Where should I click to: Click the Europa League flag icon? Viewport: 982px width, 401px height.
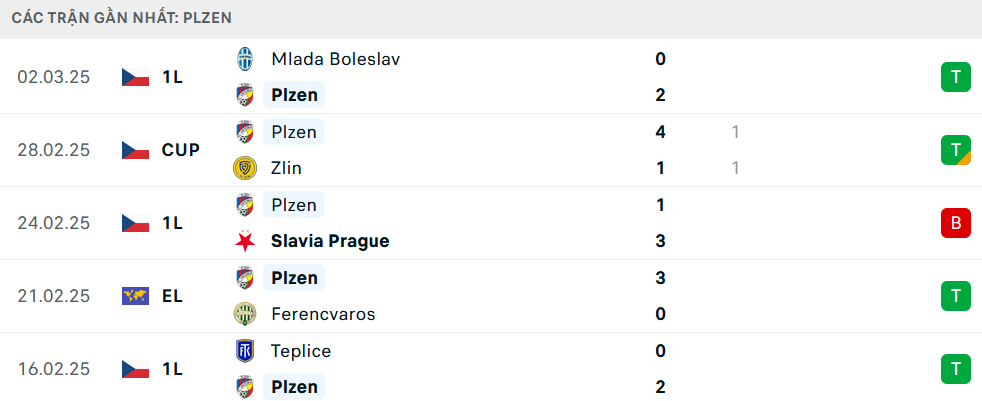[x=135, y=296]
